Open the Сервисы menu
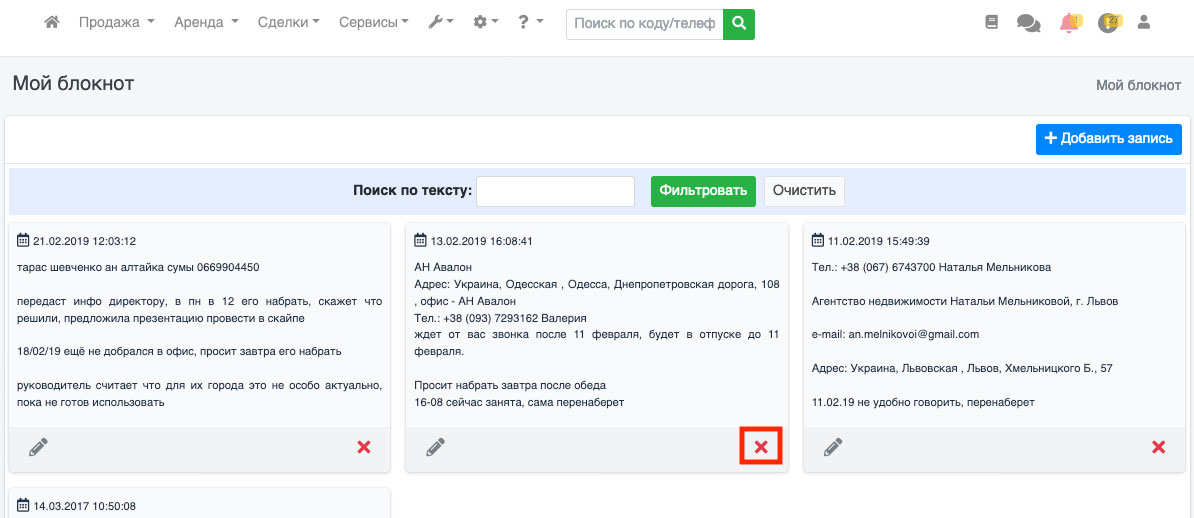Image resolution: width=1194 pixels, height=518 pixels. click(373, 22)
